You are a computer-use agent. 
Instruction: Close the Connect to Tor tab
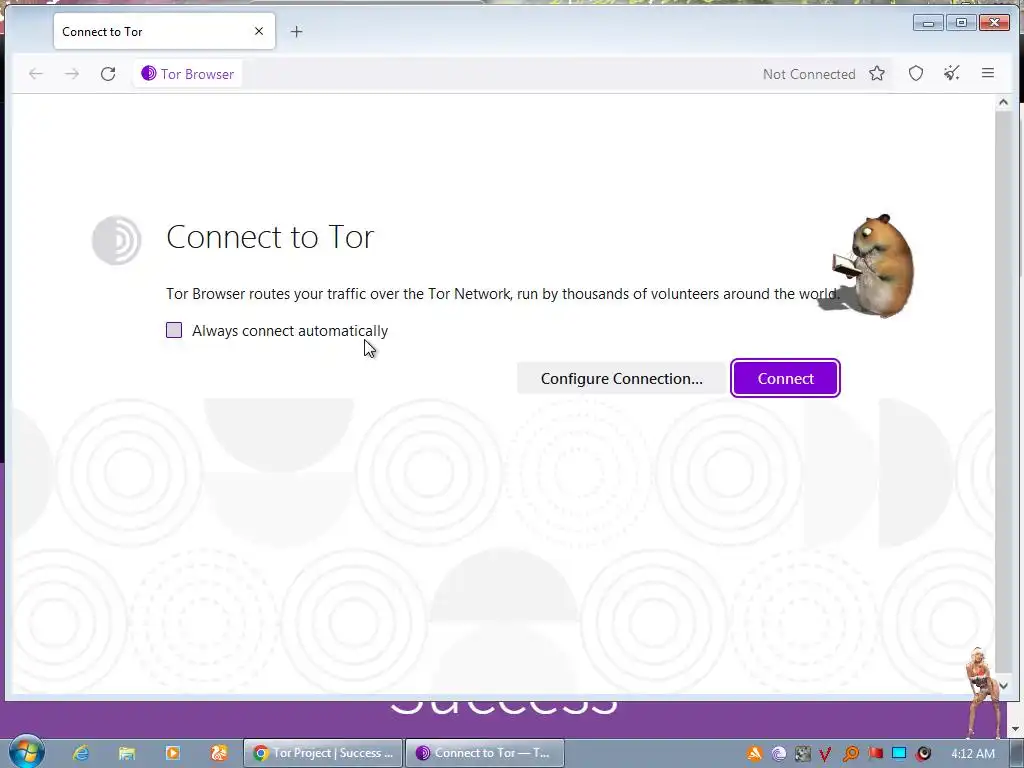tap(259, 31)
